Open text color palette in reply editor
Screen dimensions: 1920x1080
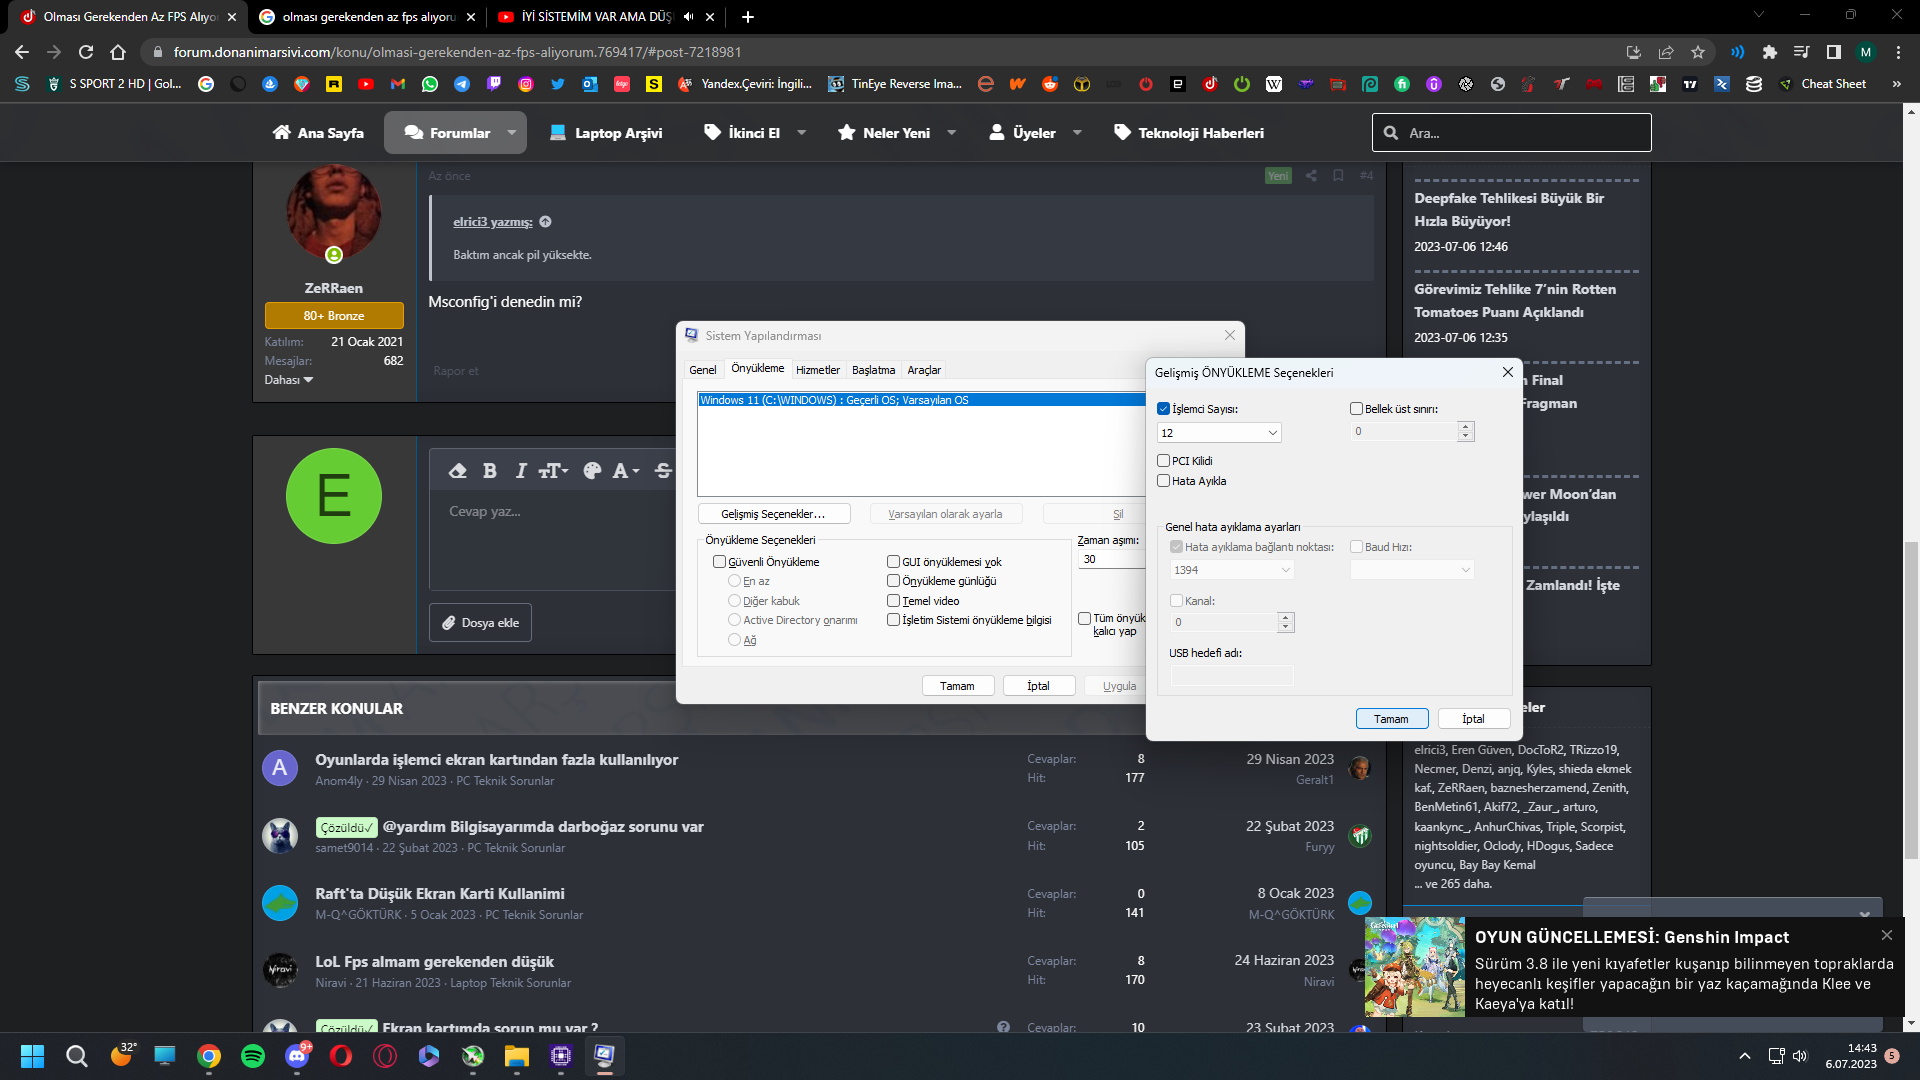(592, 471)
